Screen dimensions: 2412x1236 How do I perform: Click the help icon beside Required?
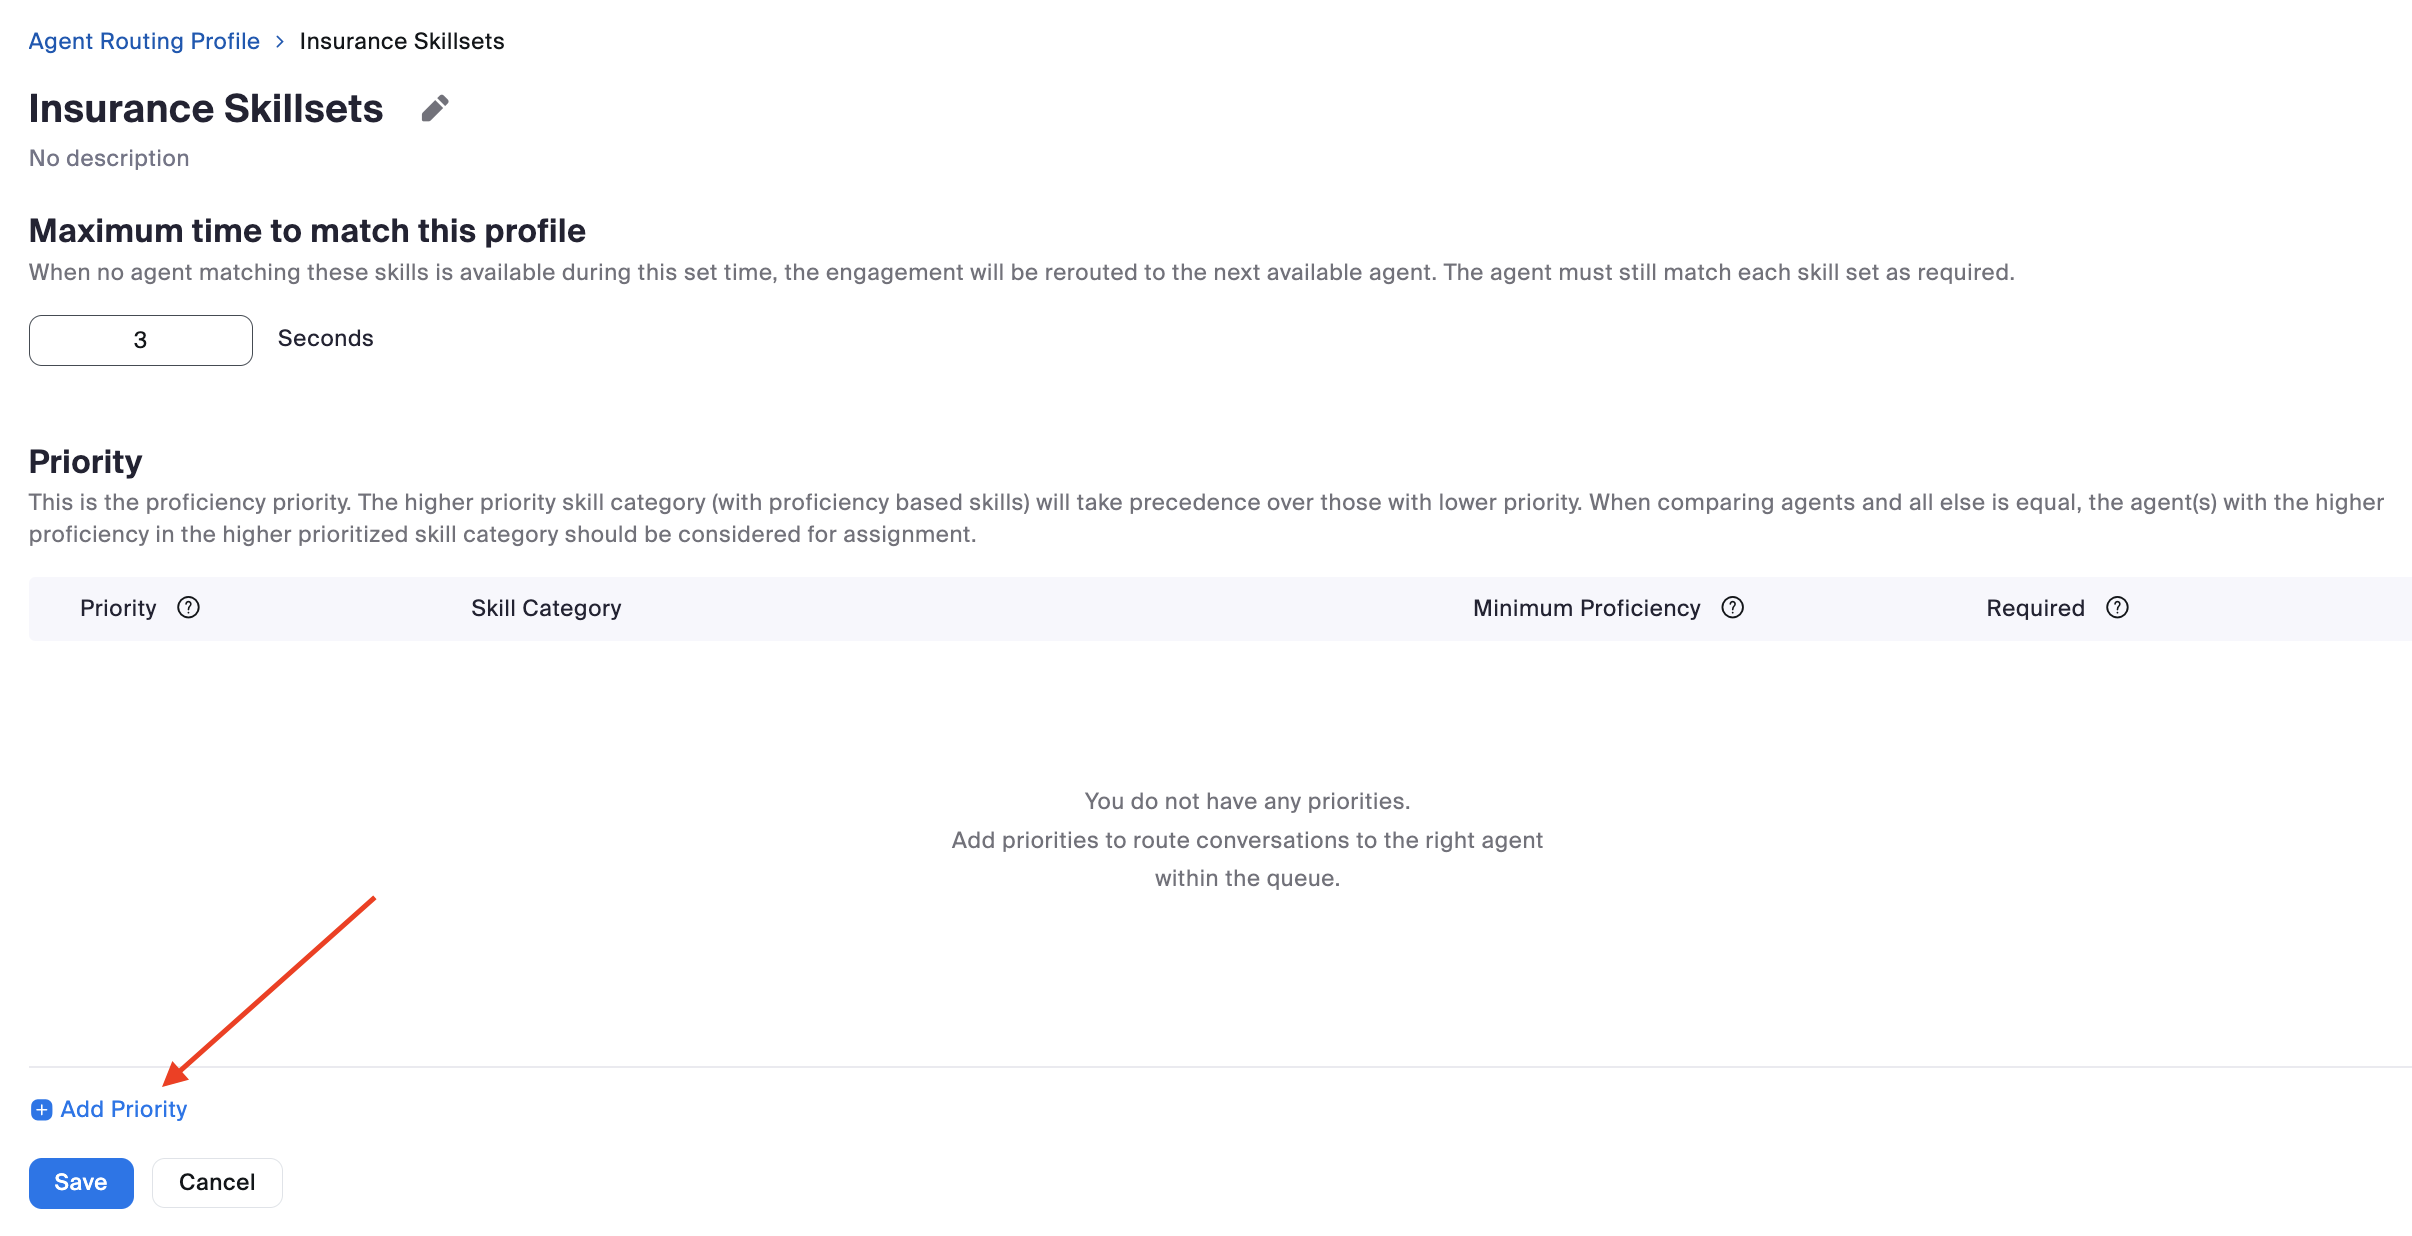(x=2117, y=608)
